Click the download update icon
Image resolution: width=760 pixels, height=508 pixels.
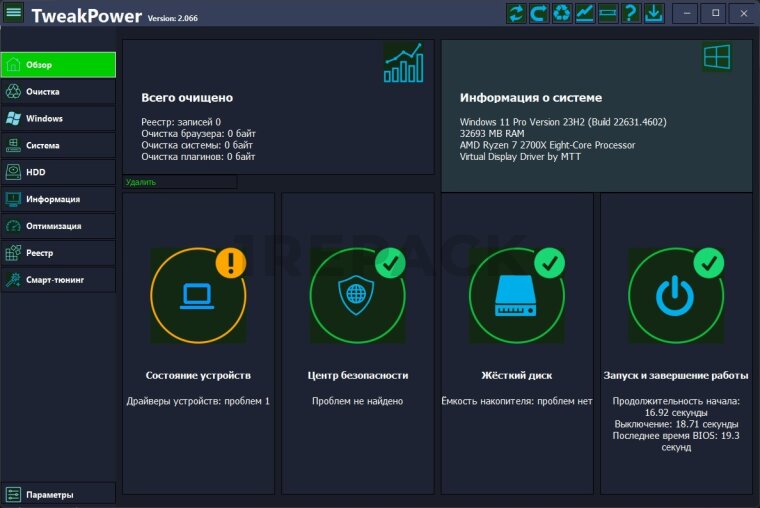(x=654, y=13)
